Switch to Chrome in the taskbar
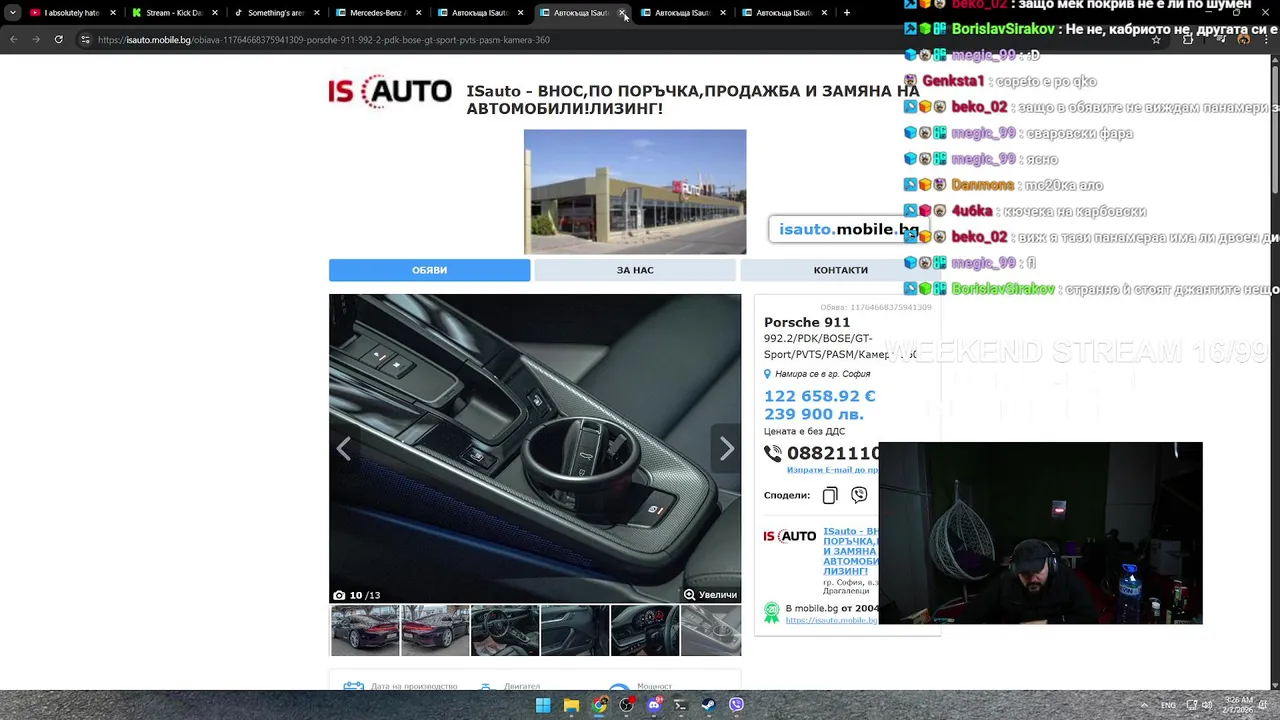The height and width of the screenshot is (720, 1280). point(599,705)
